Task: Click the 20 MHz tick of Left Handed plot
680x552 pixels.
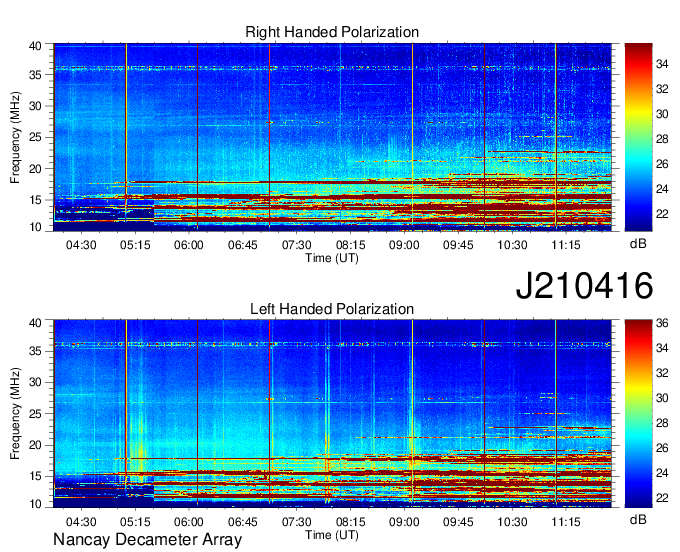Action: click(x=36, y=445)
